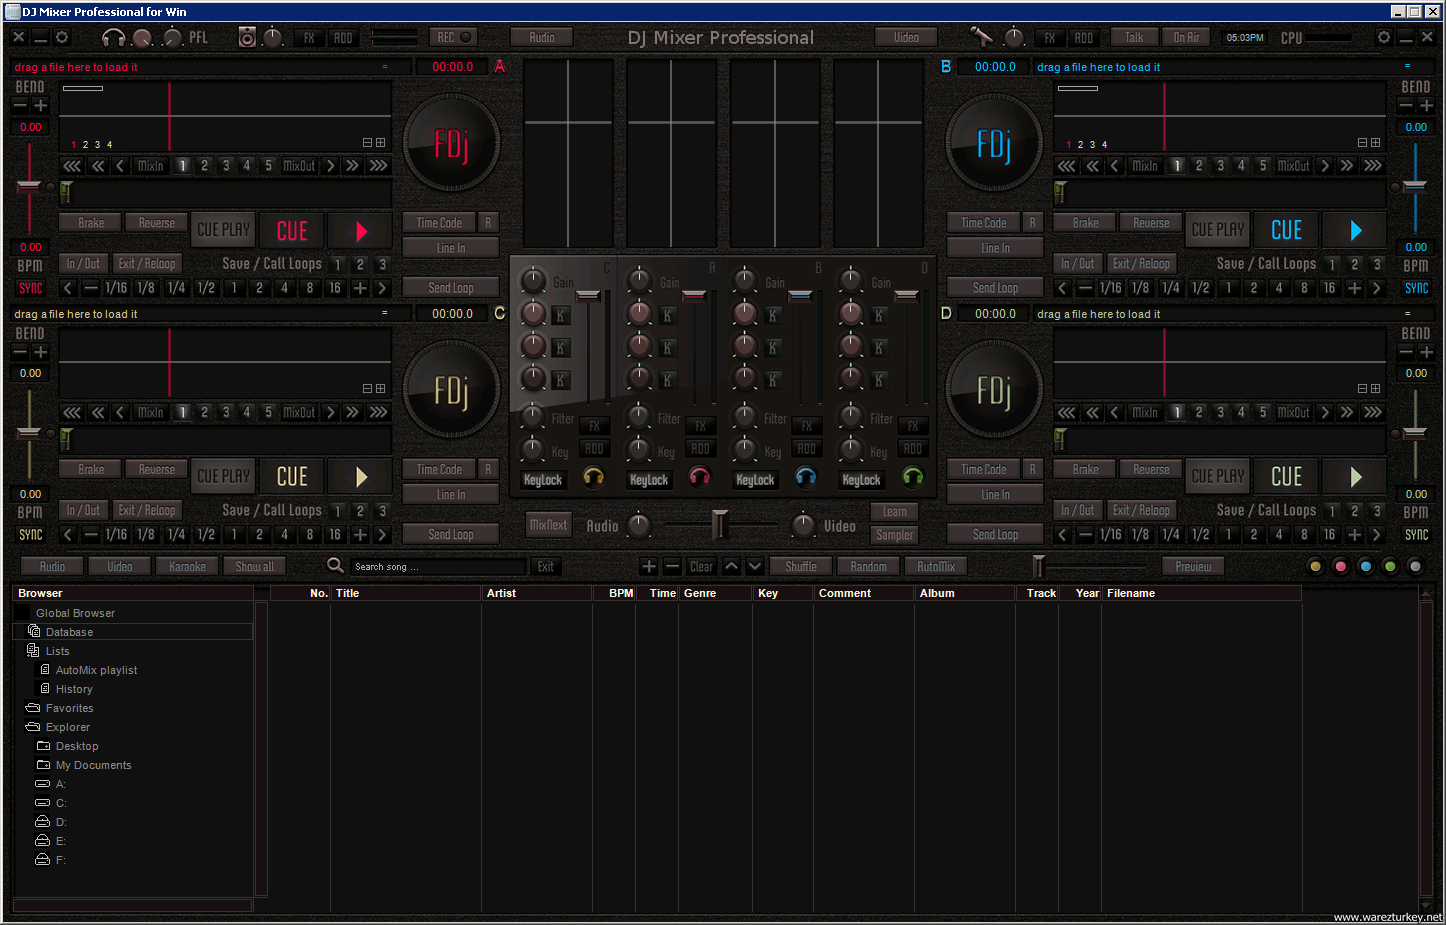Click the MixNext button

click(548, 525)
